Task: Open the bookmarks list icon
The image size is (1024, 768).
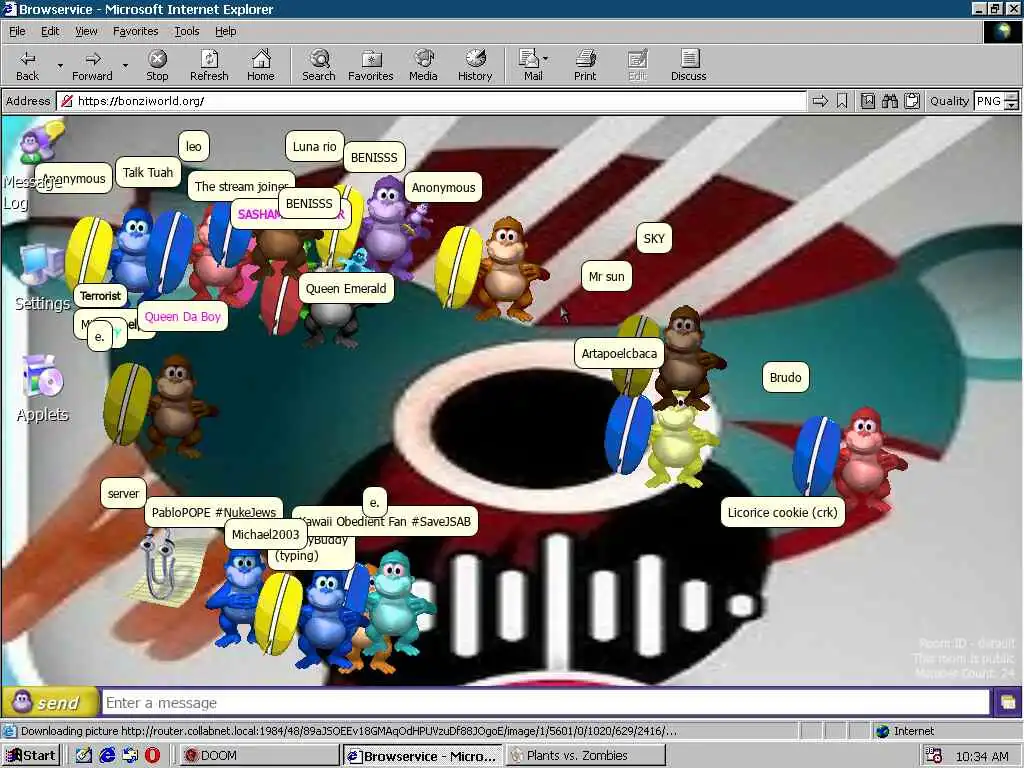Action: tap(867, 101)
